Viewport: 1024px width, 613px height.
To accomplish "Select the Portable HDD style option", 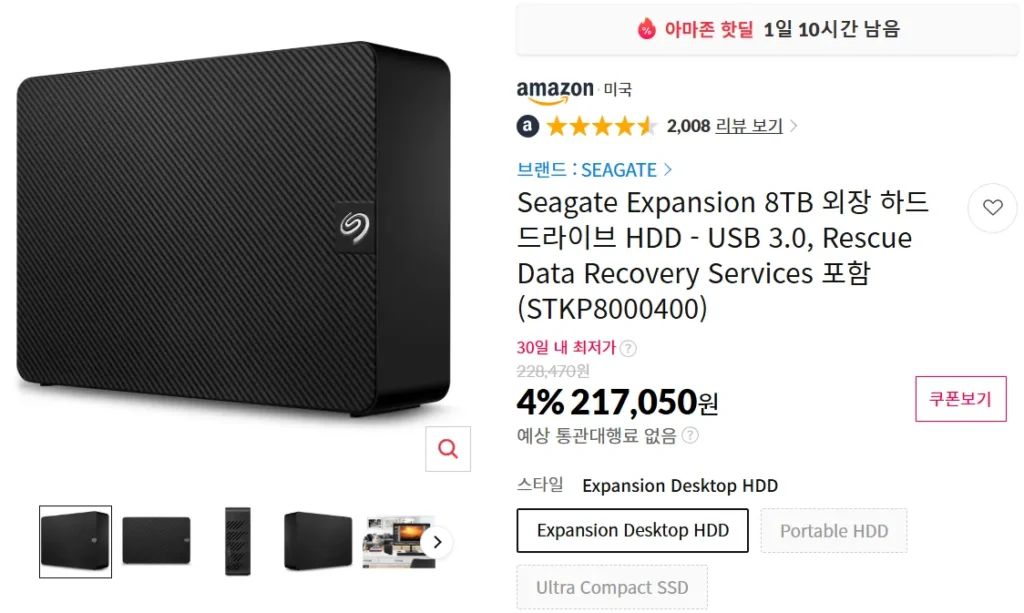I will [833, 531].
